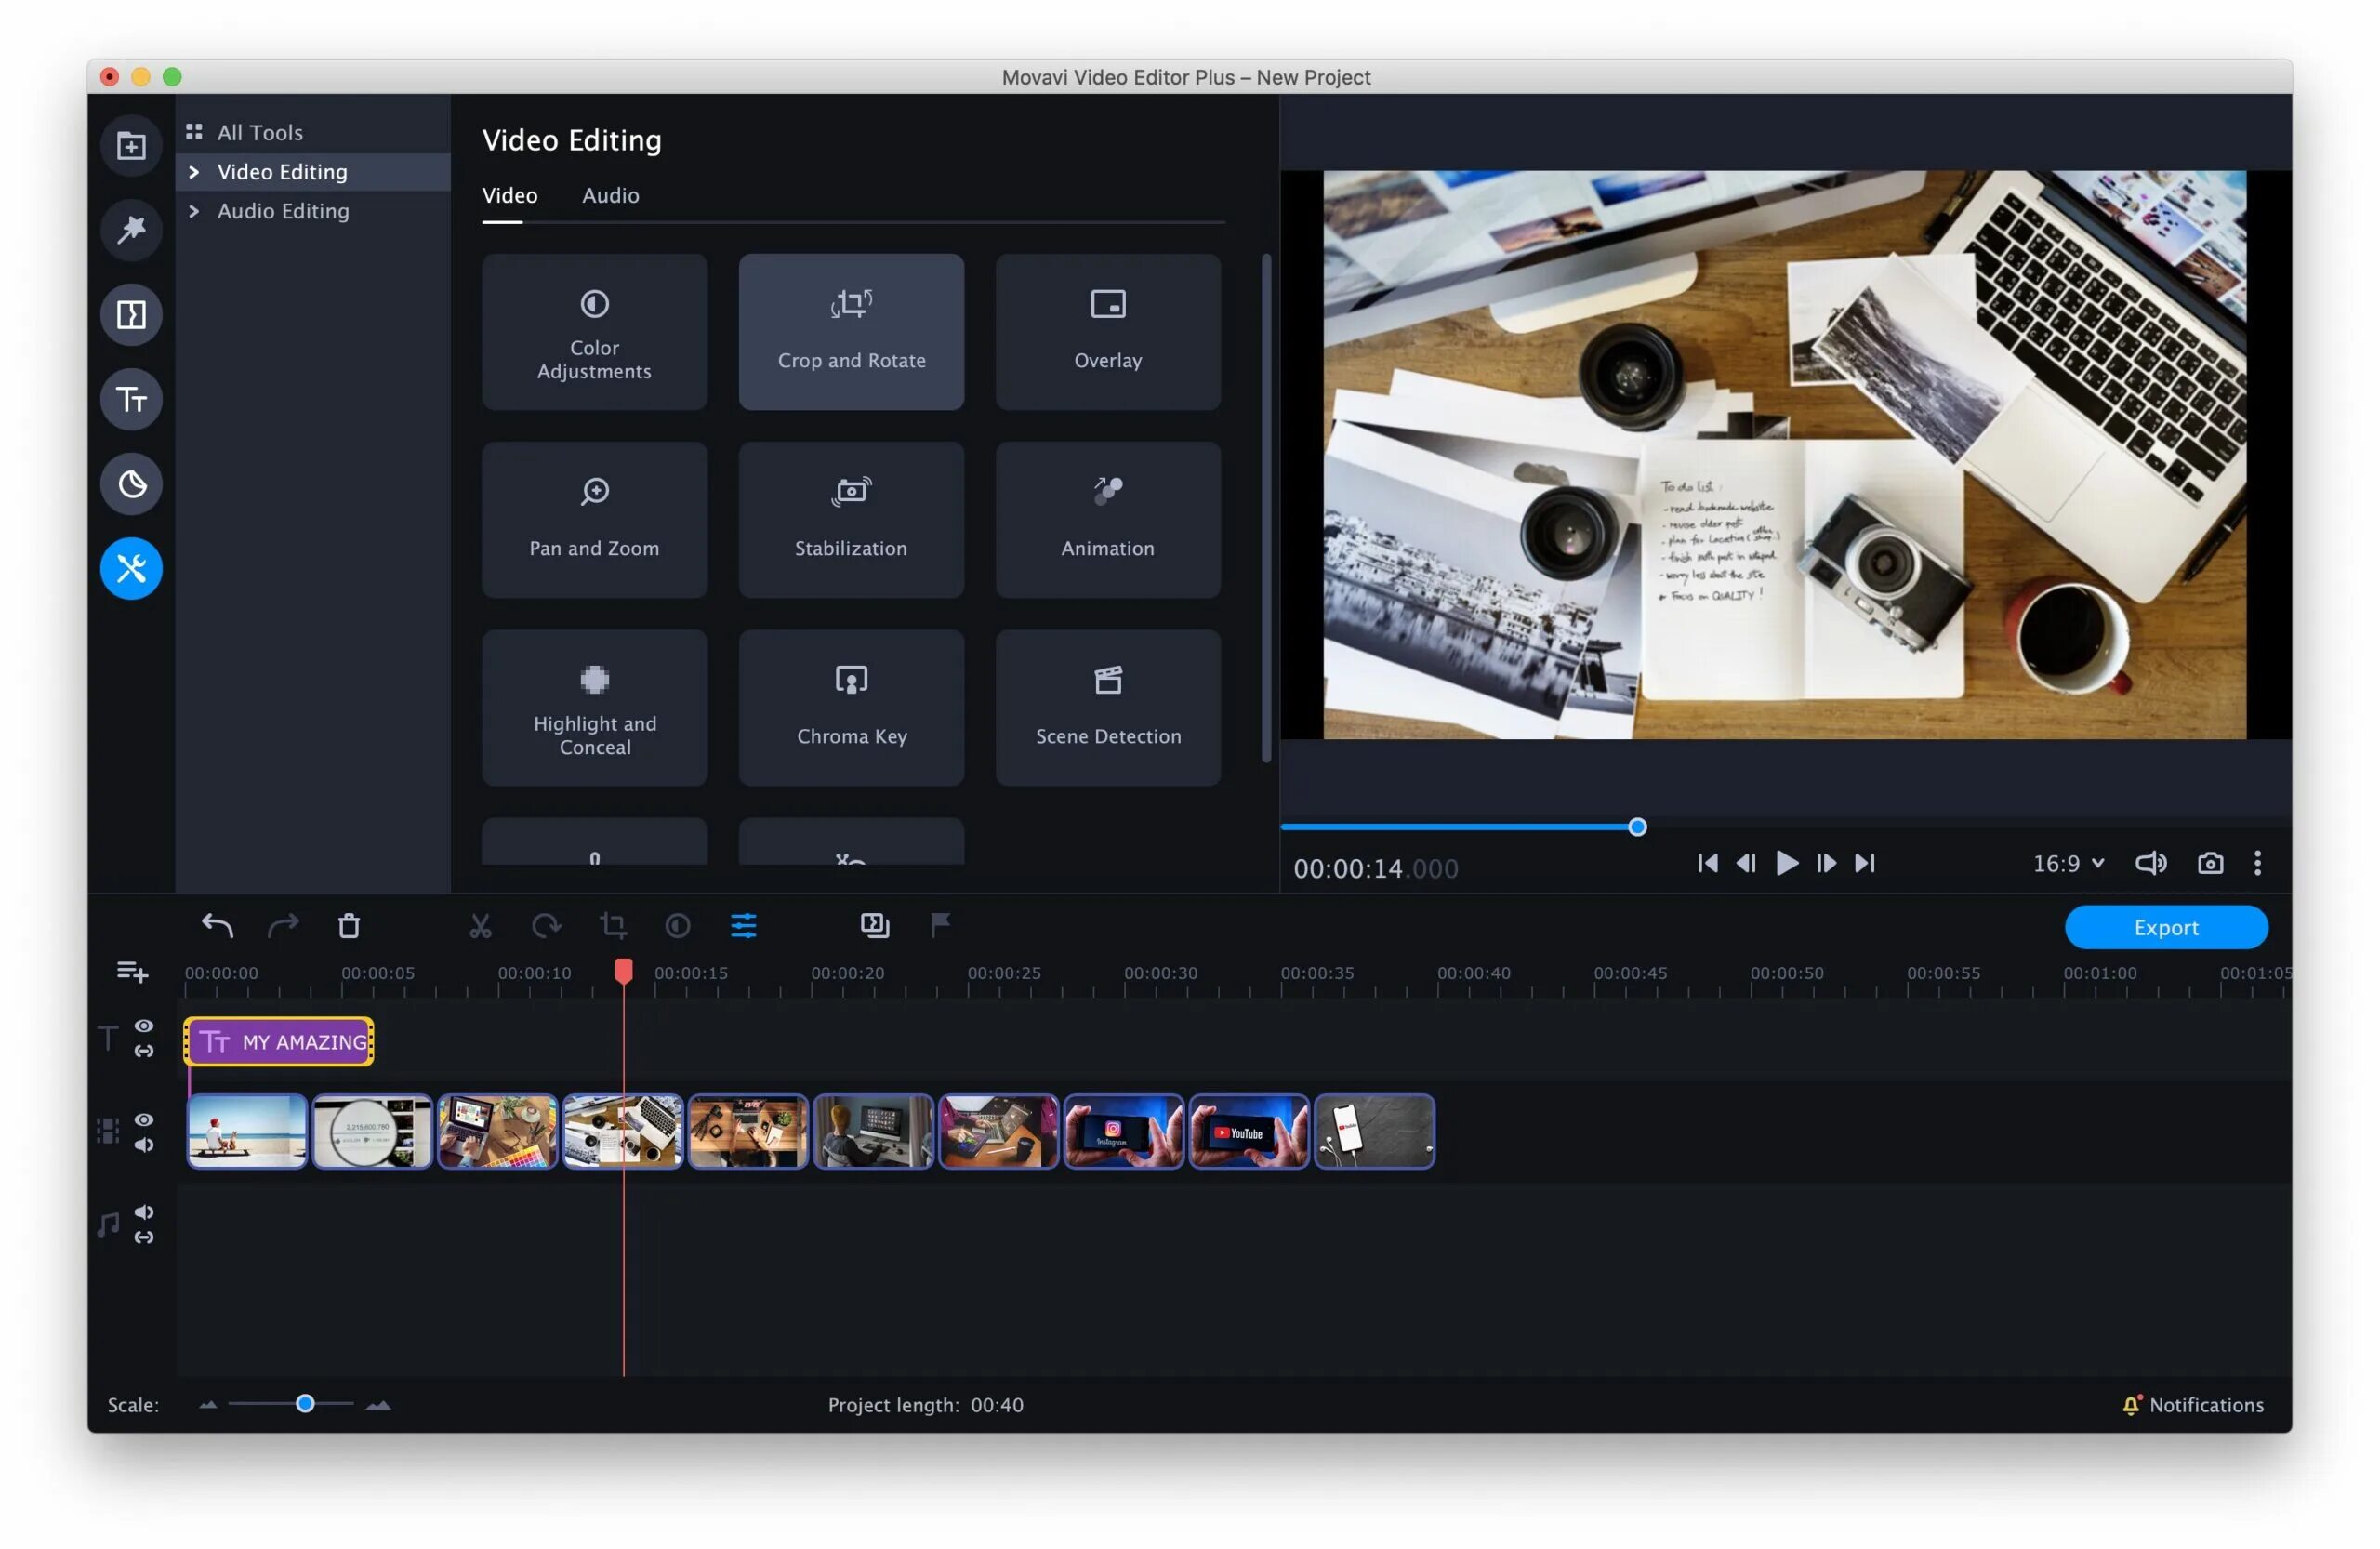
Task: Click the marker flag icon
Action: click(940, 925)
